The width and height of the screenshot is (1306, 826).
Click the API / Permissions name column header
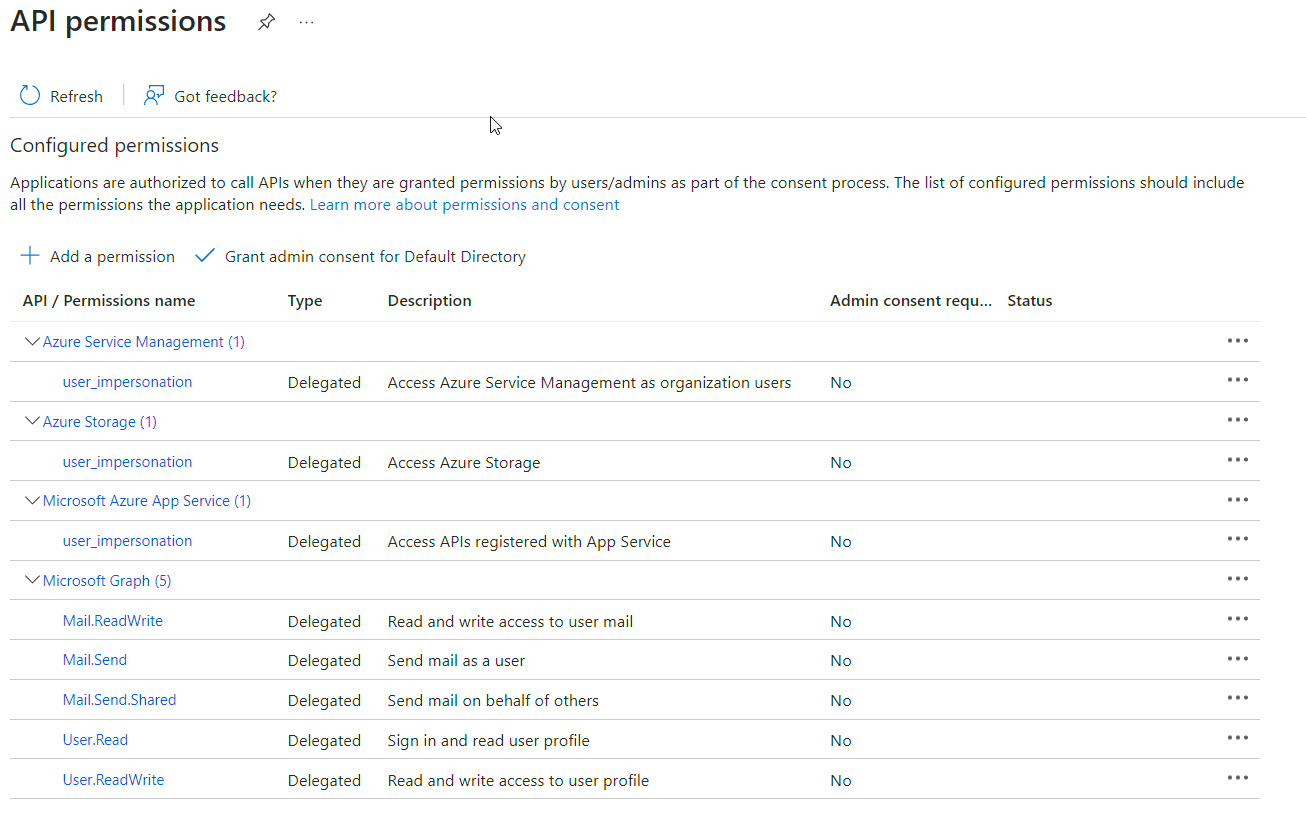[x=109, y=301]
